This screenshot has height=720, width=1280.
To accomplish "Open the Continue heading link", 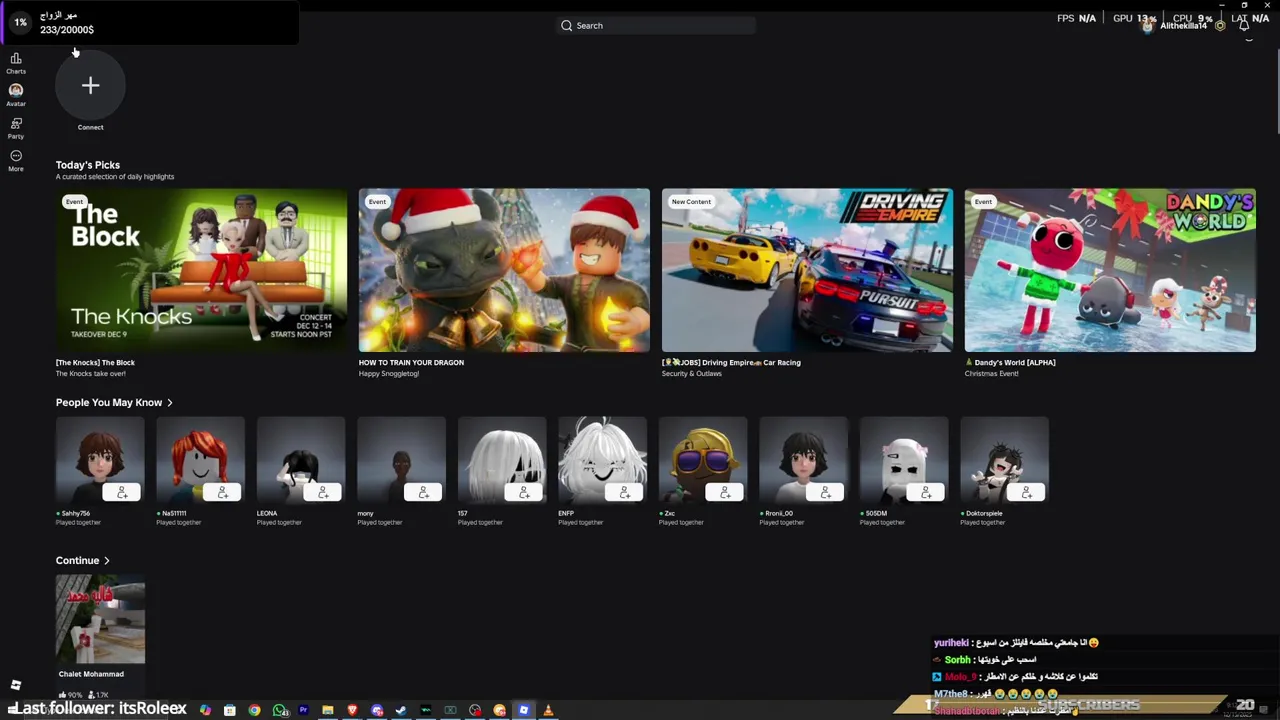I will [77, 561].
